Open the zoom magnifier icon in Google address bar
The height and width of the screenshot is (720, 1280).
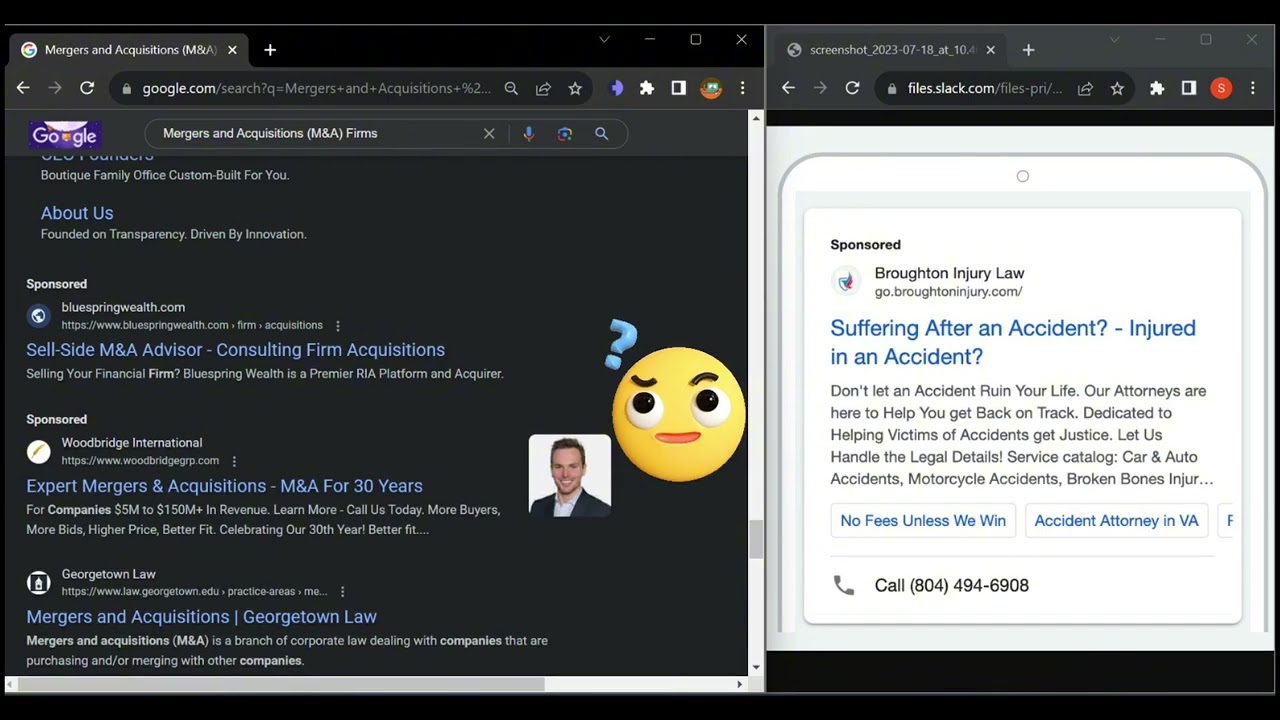pyautogui.click(x=511, y=88)
